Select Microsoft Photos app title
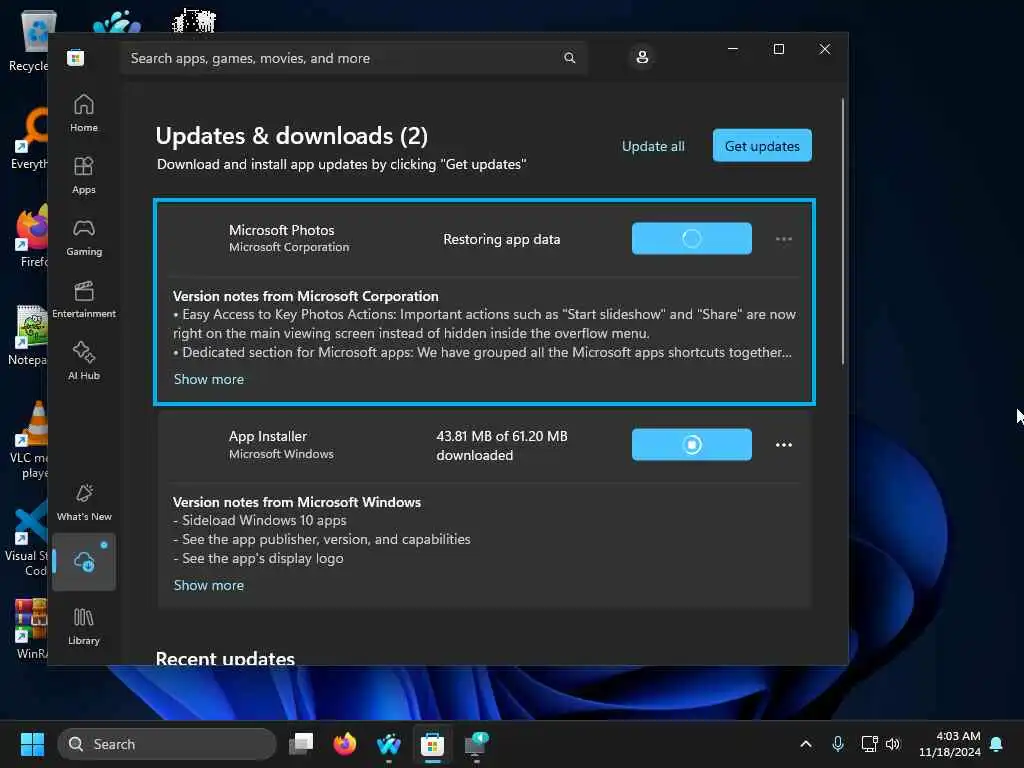The width and height of the screenshot is (1024, 768). (x=281, y=230)
